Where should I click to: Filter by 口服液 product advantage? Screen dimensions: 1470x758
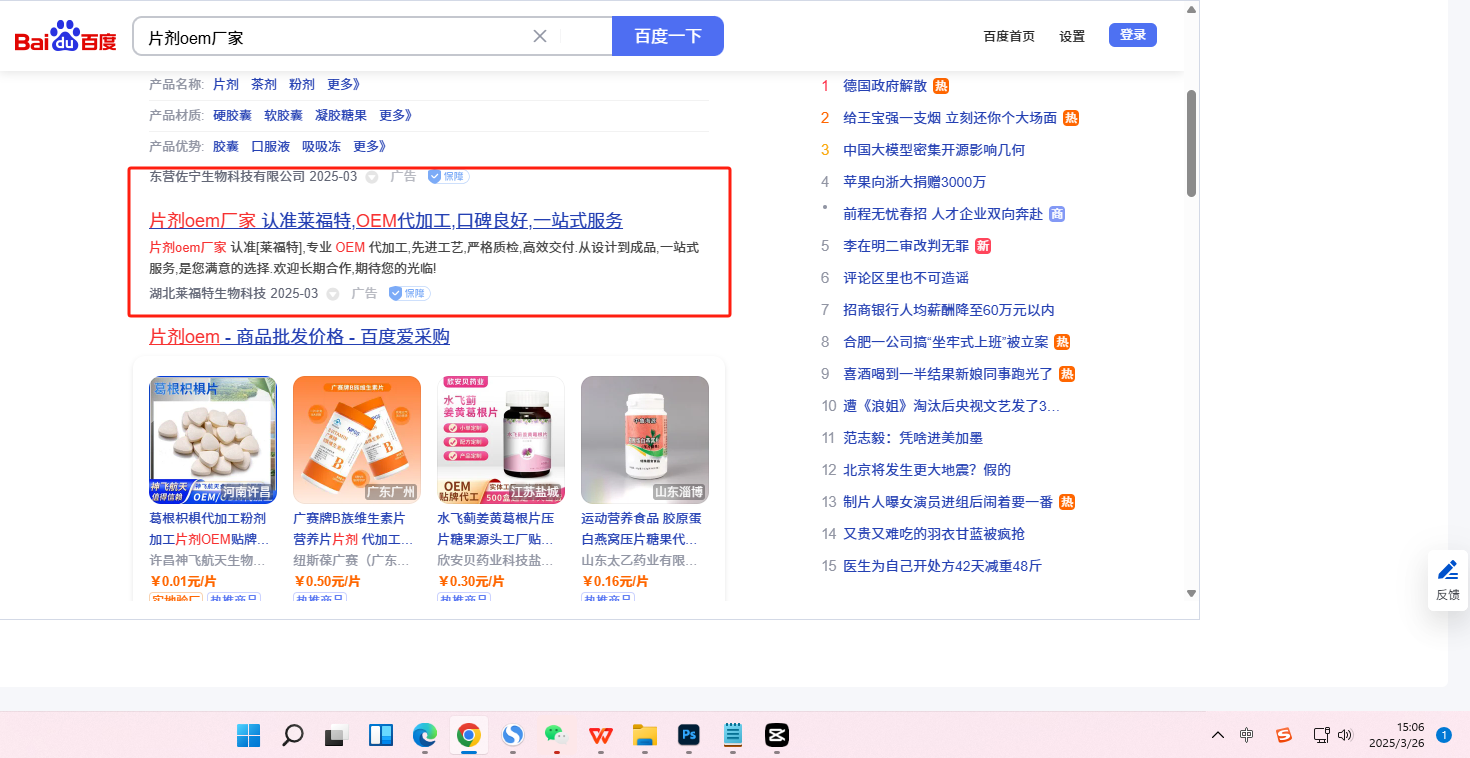point(270,146)
